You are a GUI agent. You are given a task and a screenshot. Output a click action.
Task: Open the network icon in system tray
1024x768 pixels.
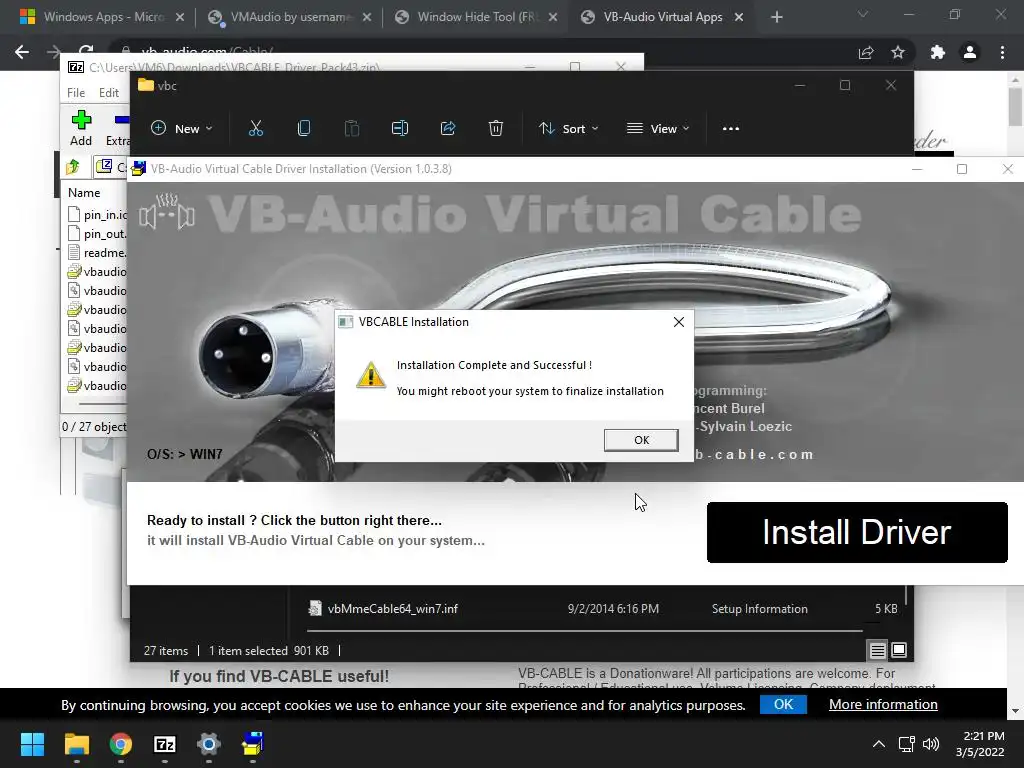906,744
